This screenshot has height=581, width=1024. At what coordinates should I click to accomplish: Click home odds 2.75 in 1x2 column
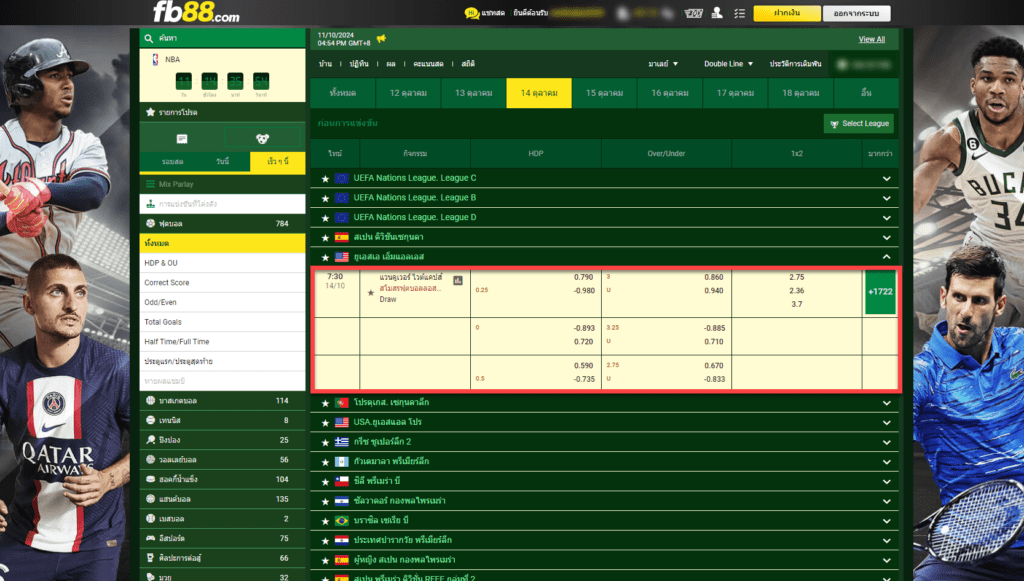797,277
